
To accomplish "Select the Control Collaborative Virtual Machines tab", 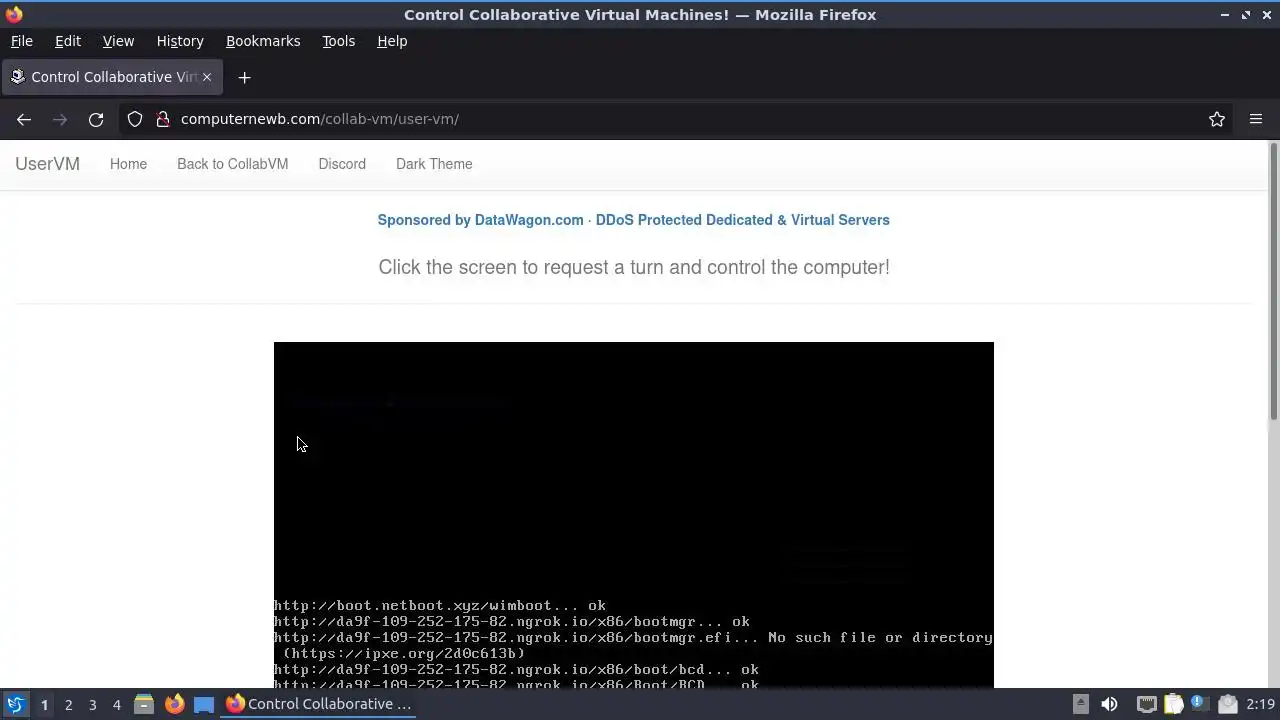I will pyautogui.click(x=110, y=77).
